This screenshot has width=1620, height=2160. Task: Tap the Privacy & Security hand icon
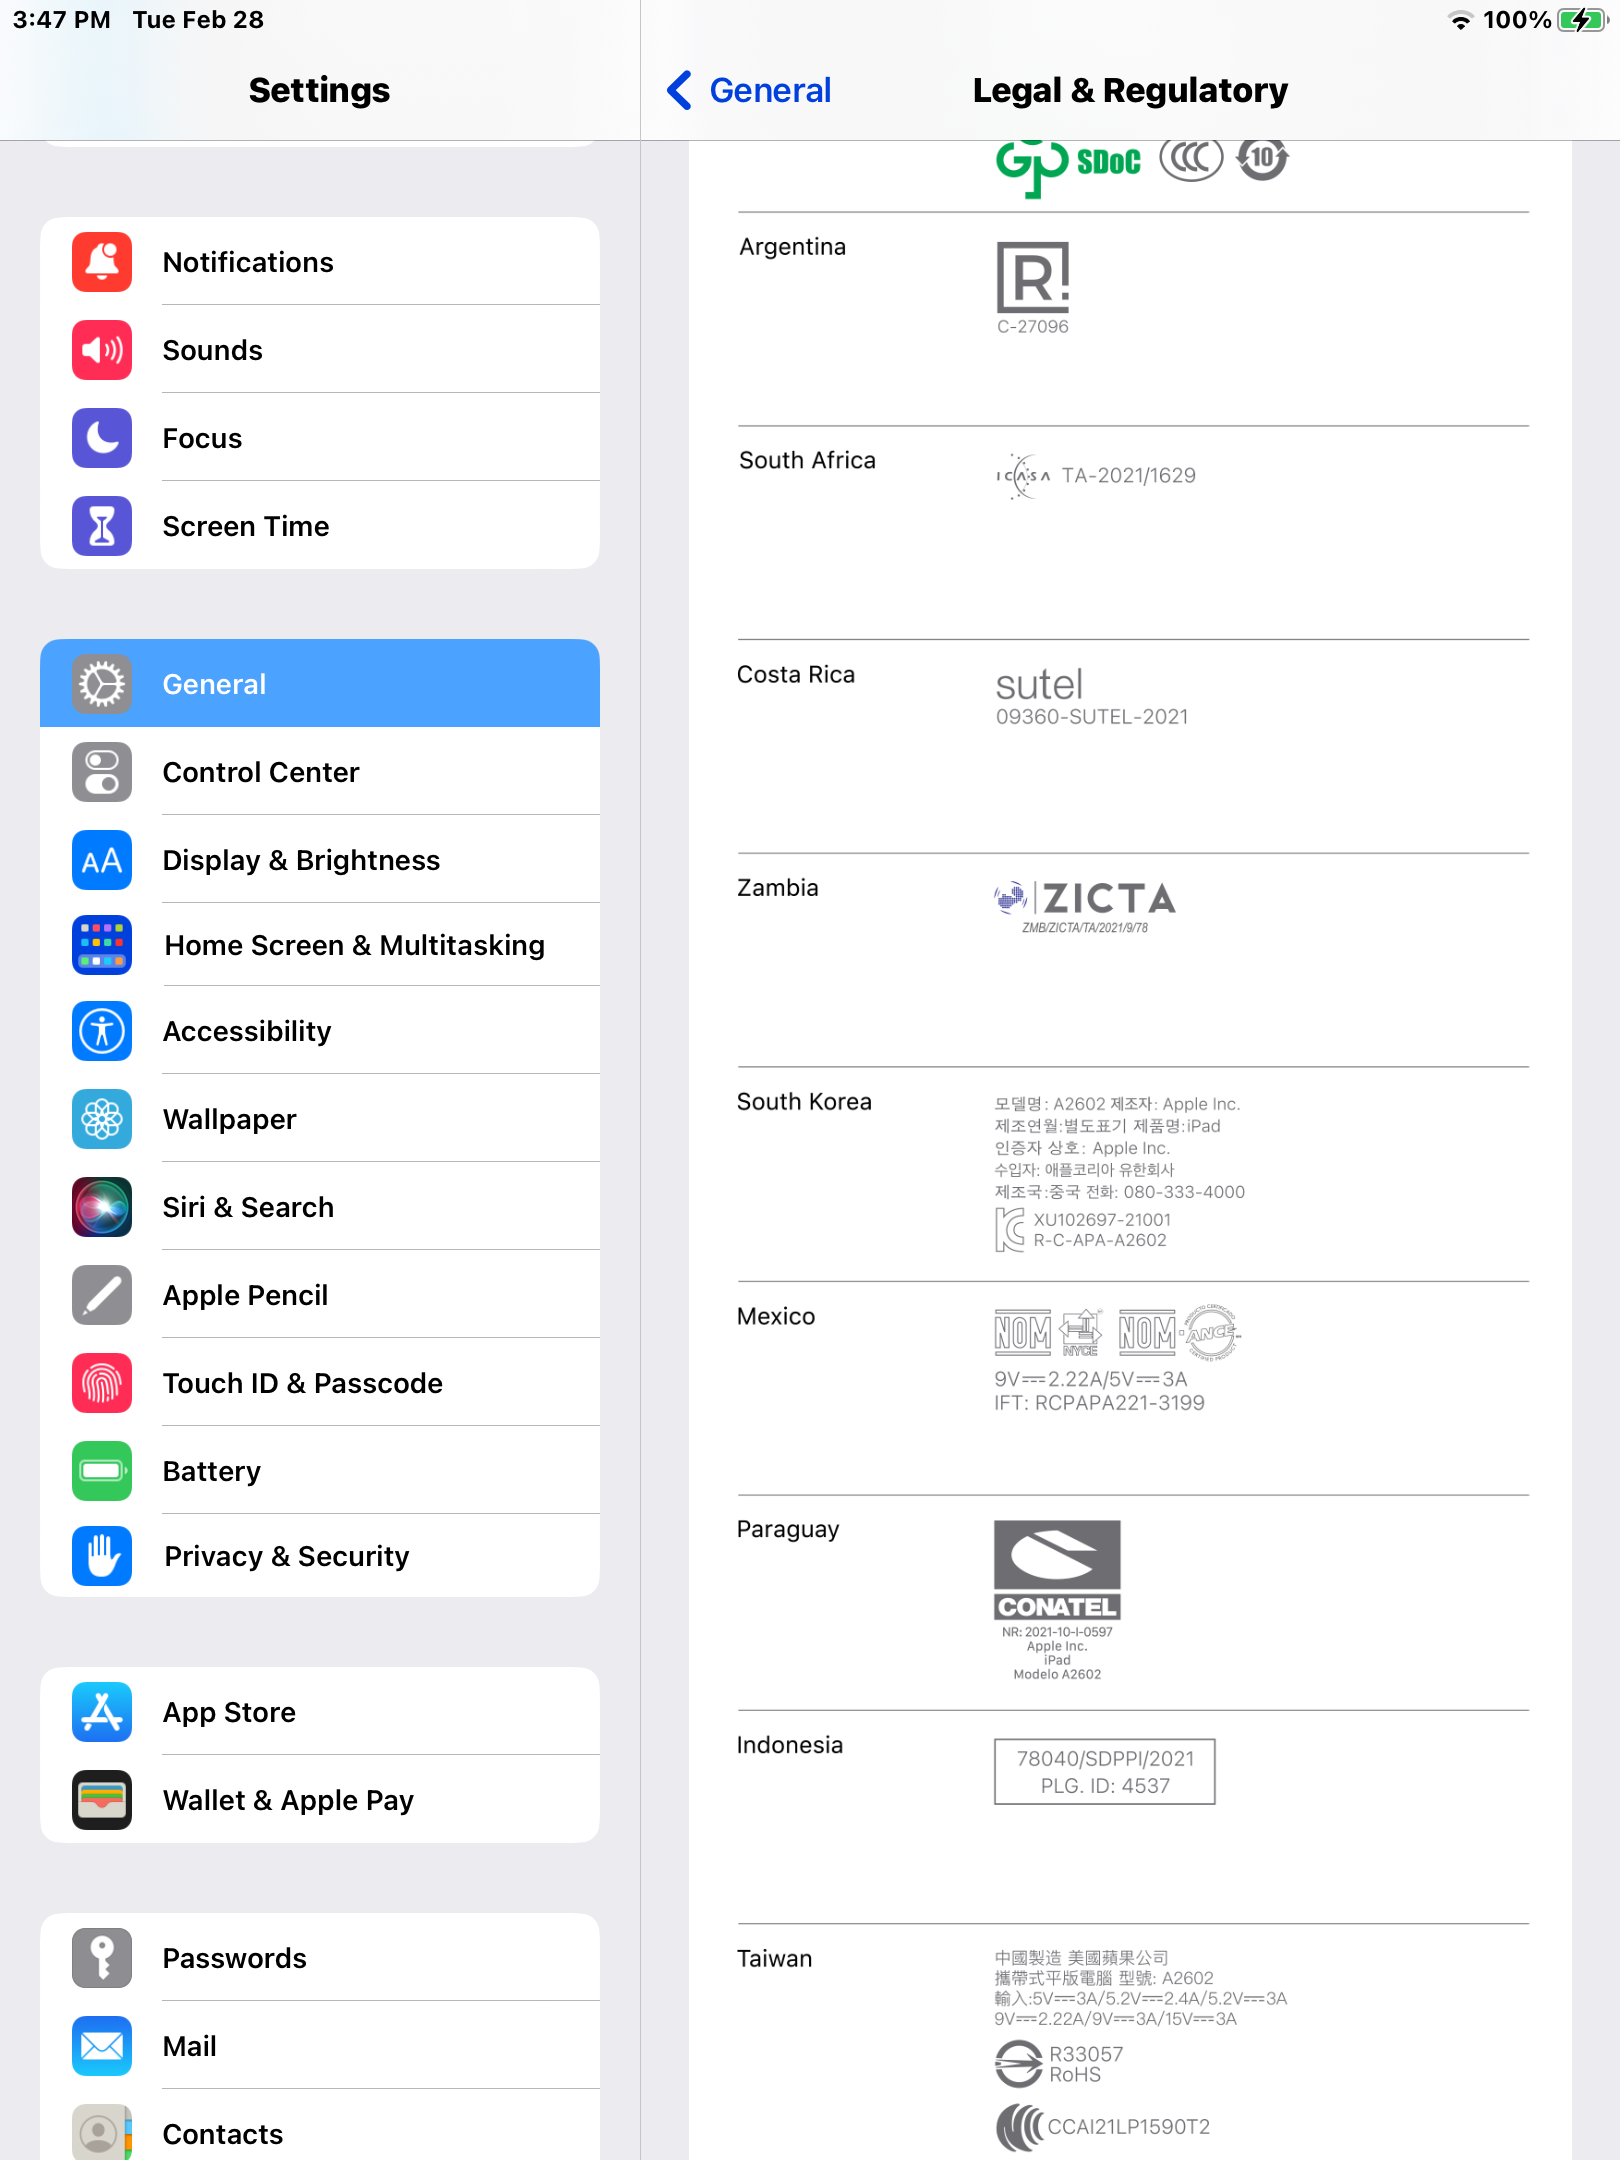click(x=102, y=1556)
